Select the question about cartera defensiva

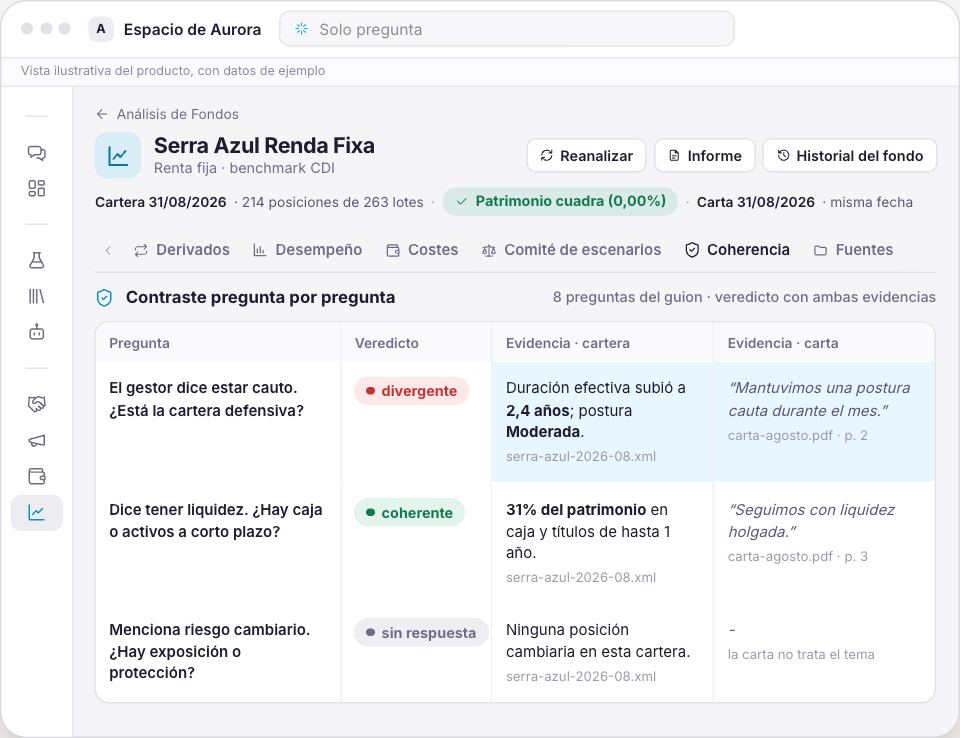coord(206,399)
